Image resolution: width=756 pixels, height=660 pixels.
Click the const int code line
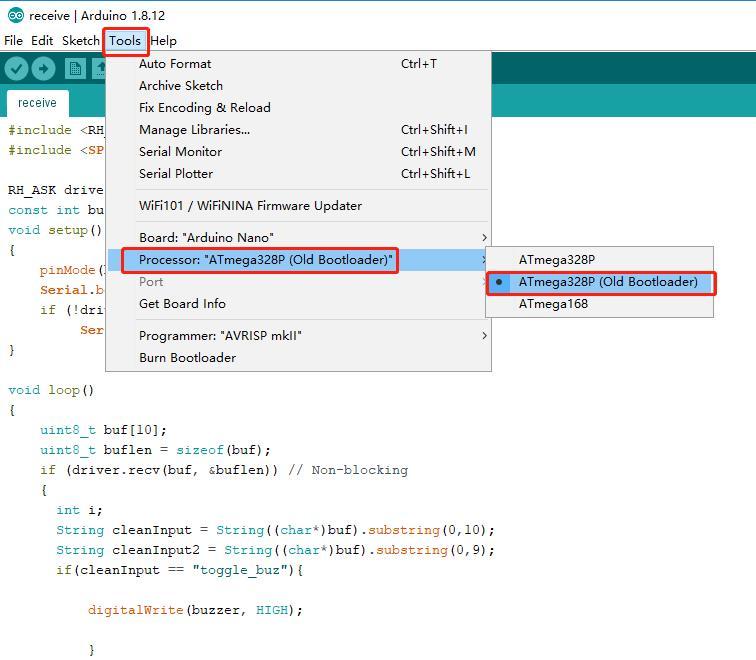56,210
